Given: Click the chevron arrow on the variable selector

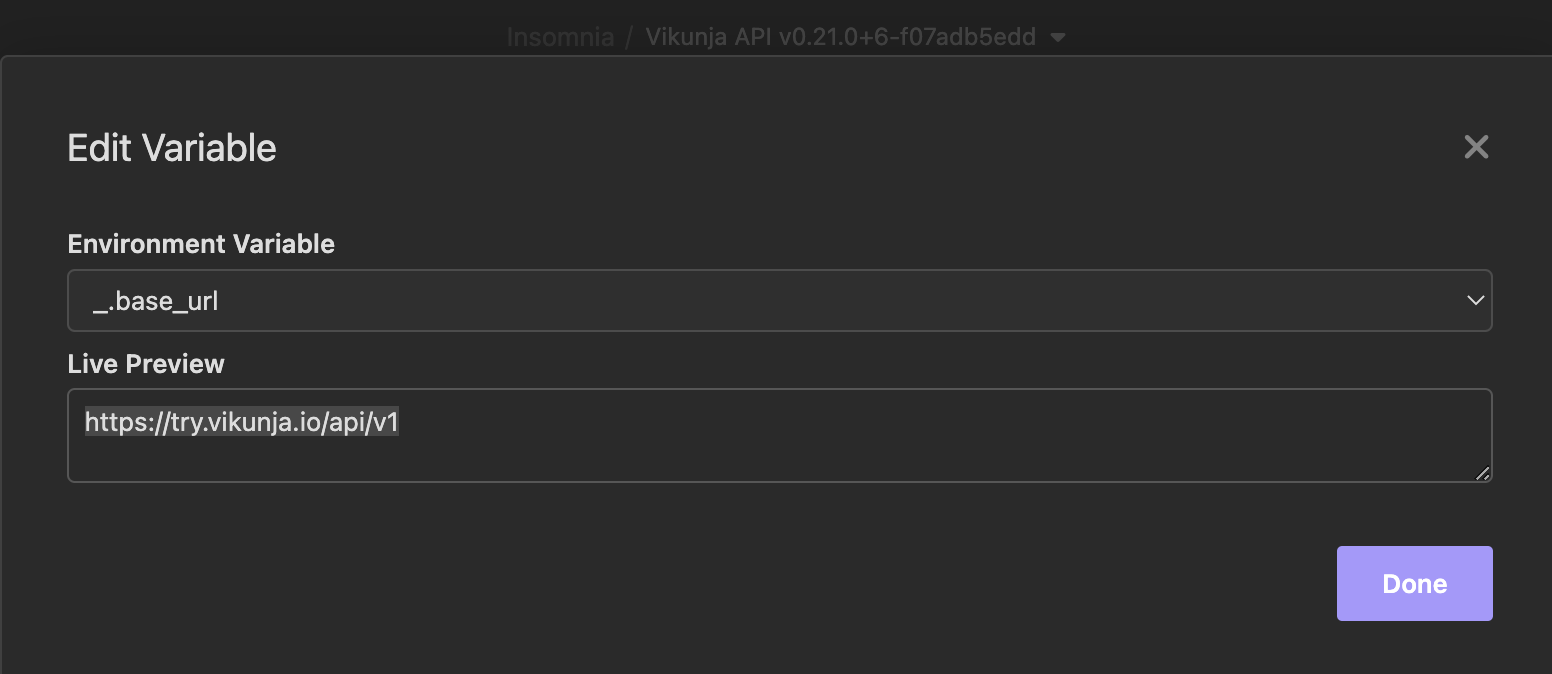Looking at the screenshot, I should pos(1475,300).
